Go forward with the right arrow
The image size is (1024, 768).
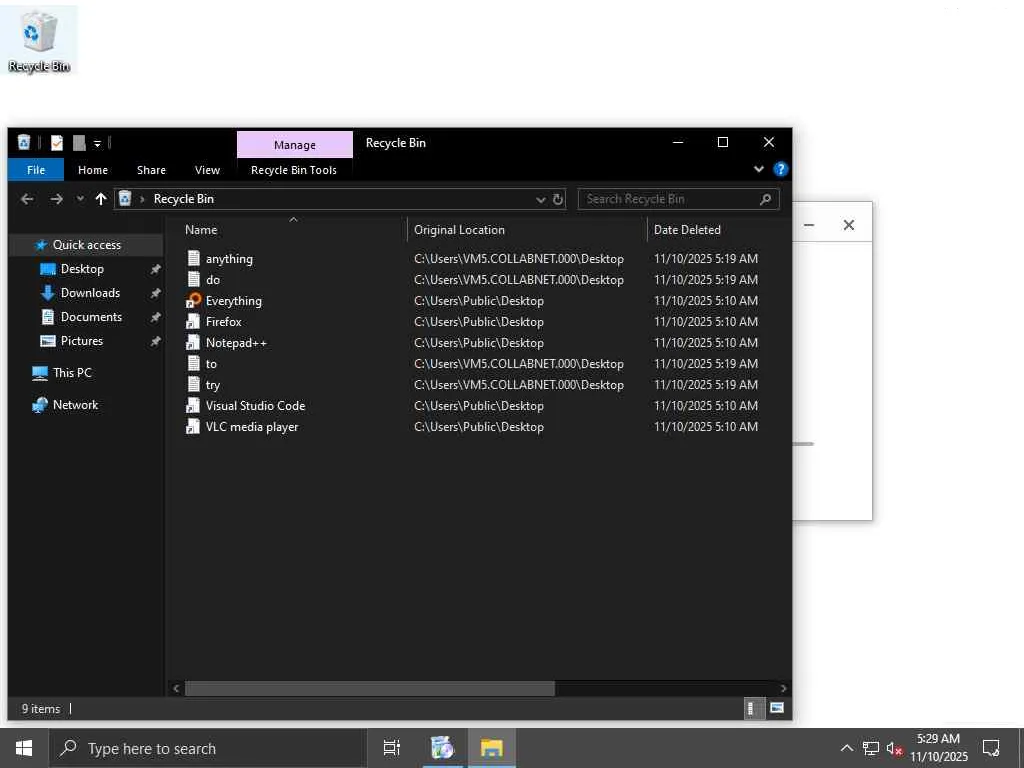click(57, 199)
